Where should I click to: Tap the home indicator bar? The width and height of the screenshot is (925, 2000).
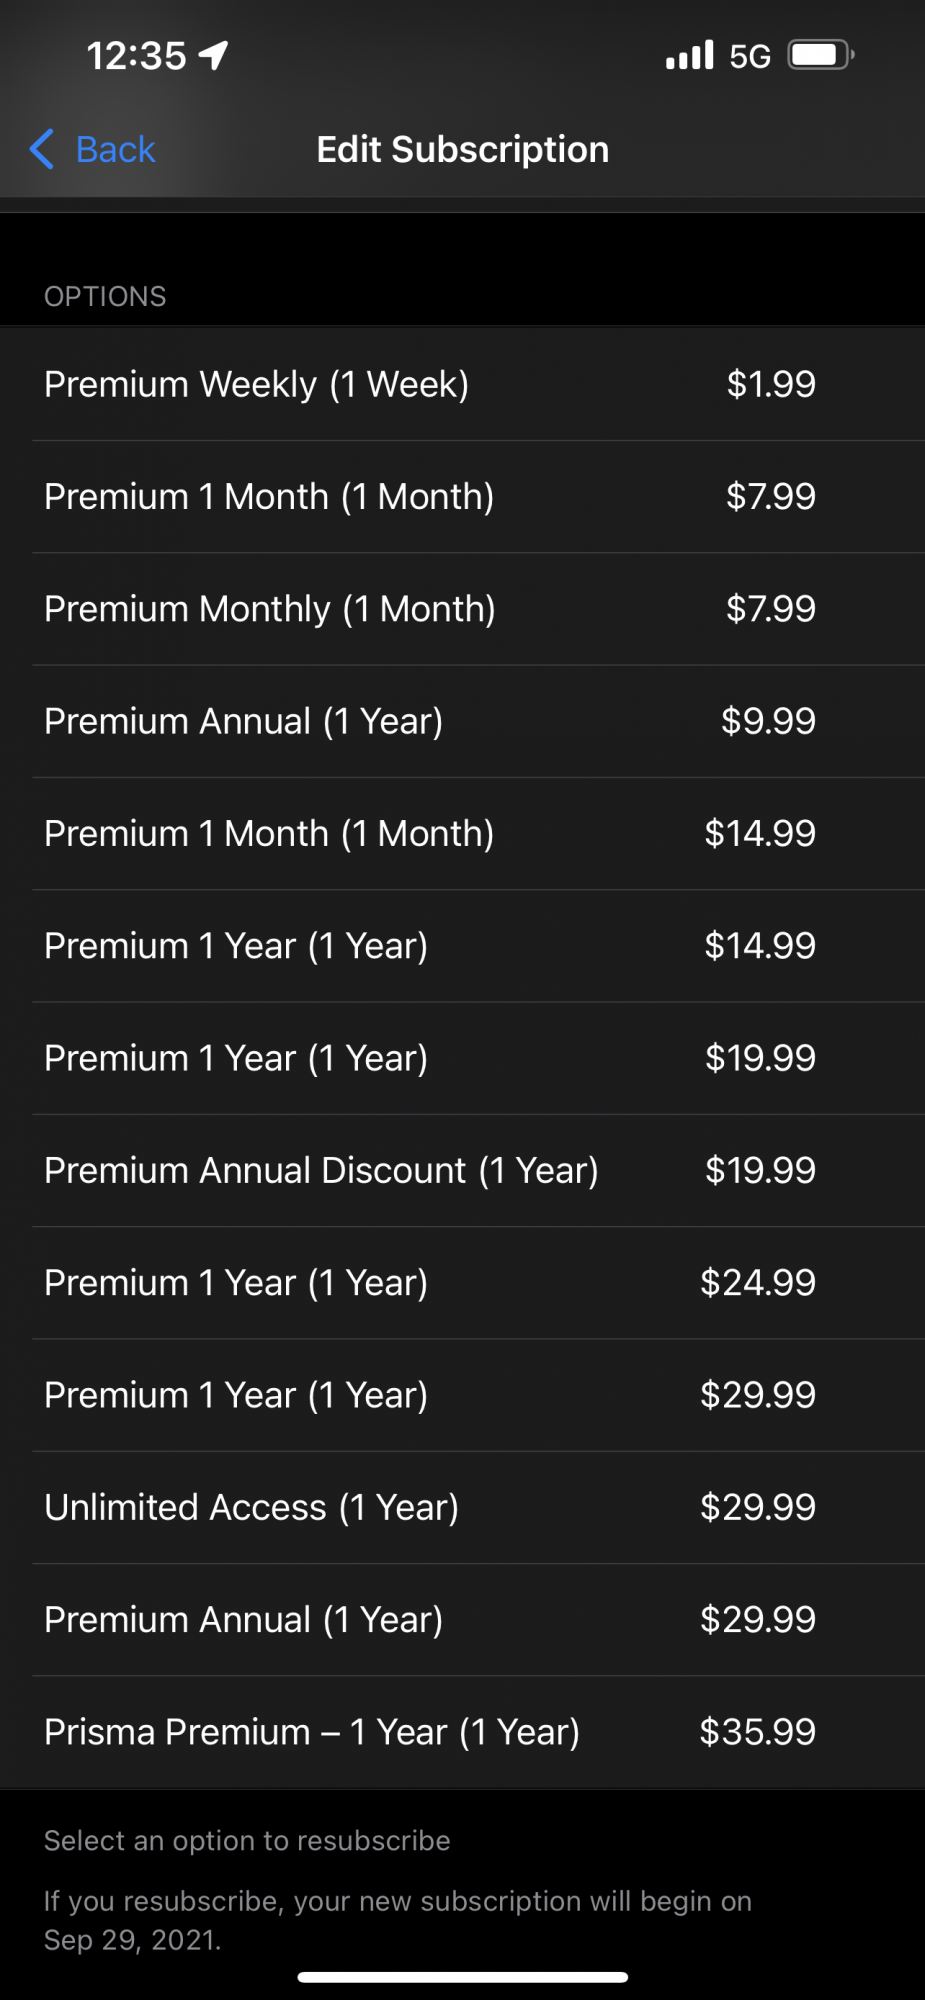click(462, 1977)
